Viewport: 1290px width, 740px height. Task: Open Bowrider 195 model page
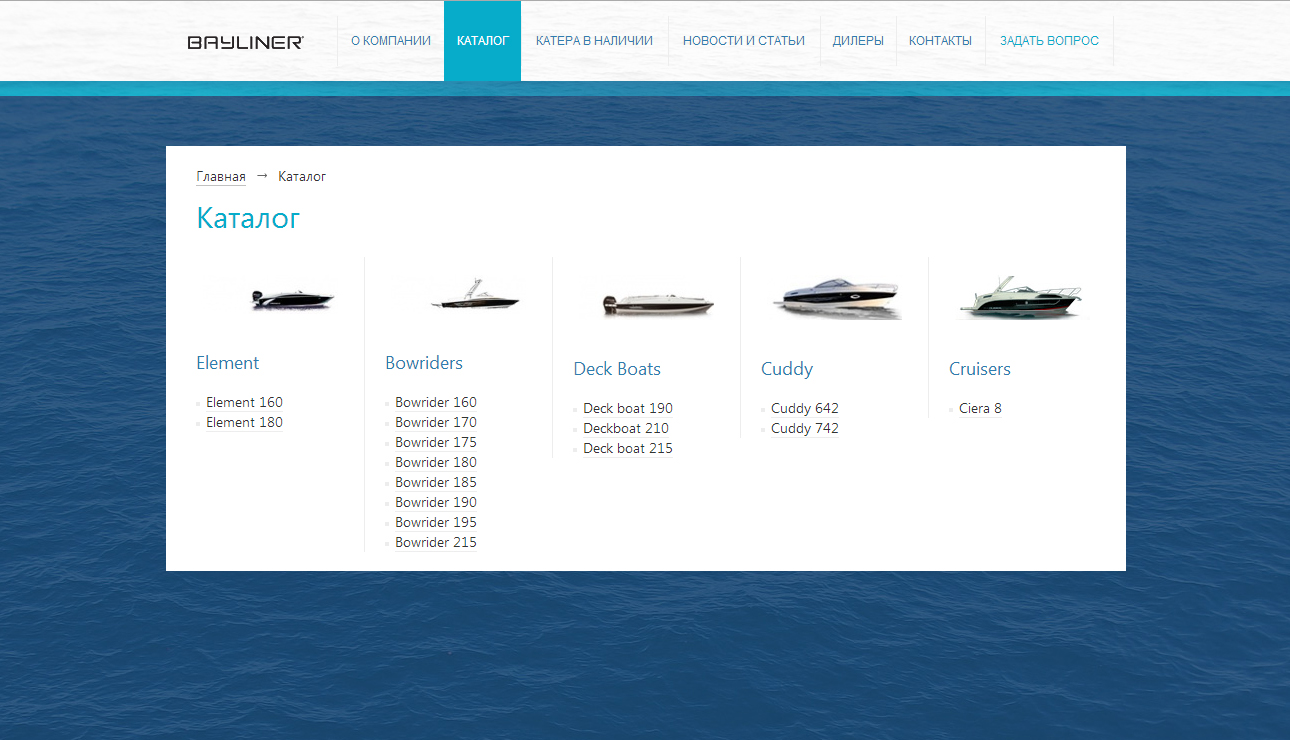coord(436,523)
